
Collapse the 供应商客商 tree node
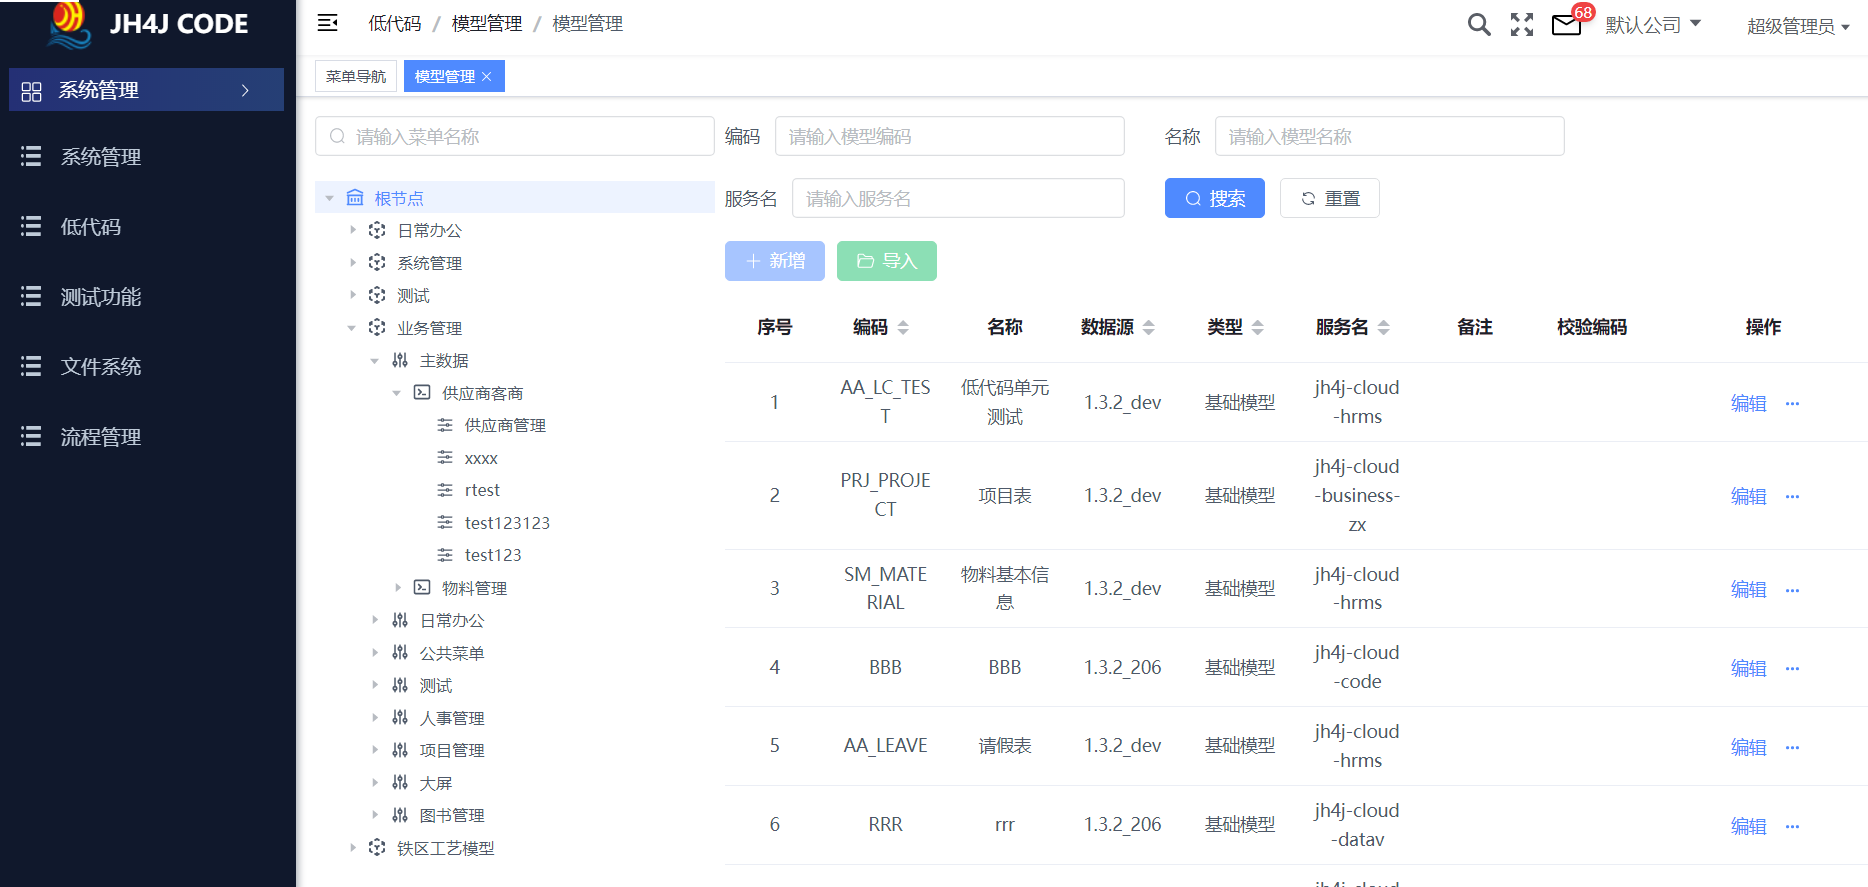point(397,393)
